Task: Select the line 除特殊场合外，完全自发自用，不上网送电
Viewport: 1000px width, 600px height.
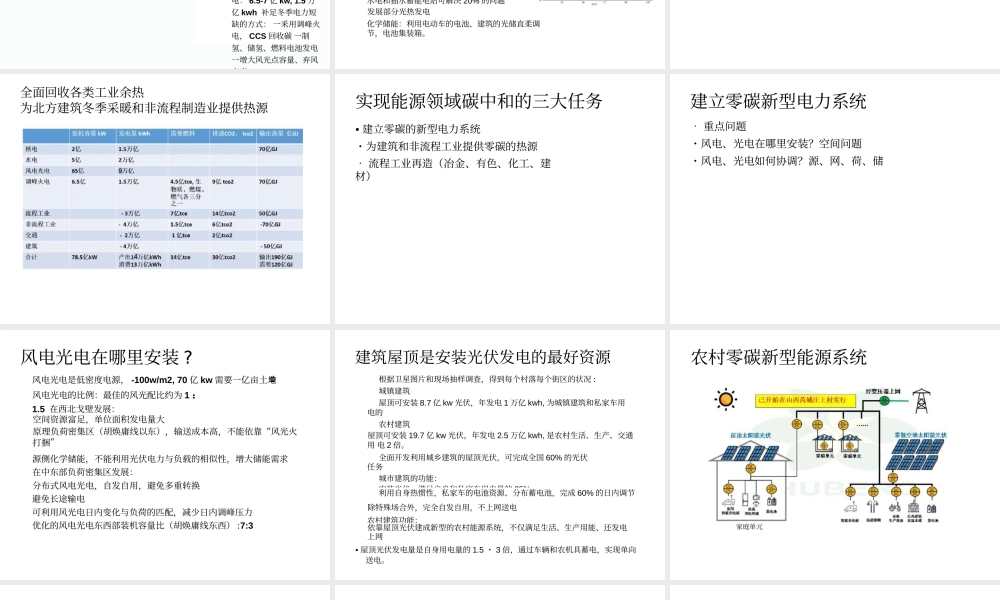Action: coord(442,508)
